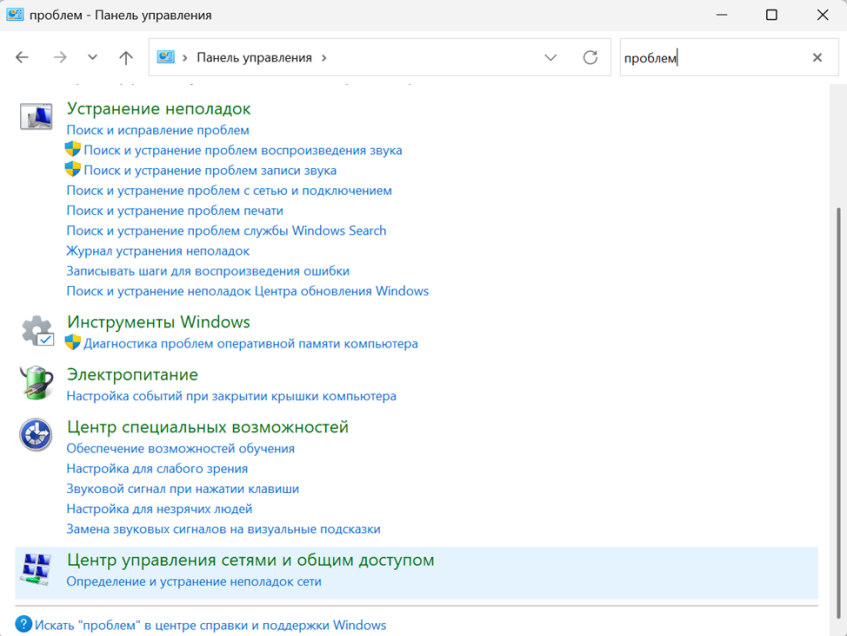Open Настройка для слабого зрения

point(157,468)
